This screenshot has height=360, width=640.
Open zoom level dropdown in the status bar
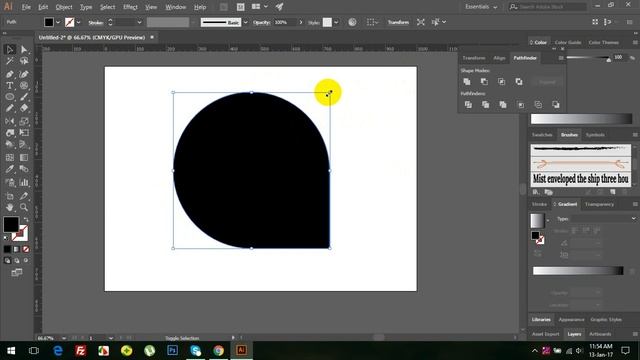[x=64, y=338]
